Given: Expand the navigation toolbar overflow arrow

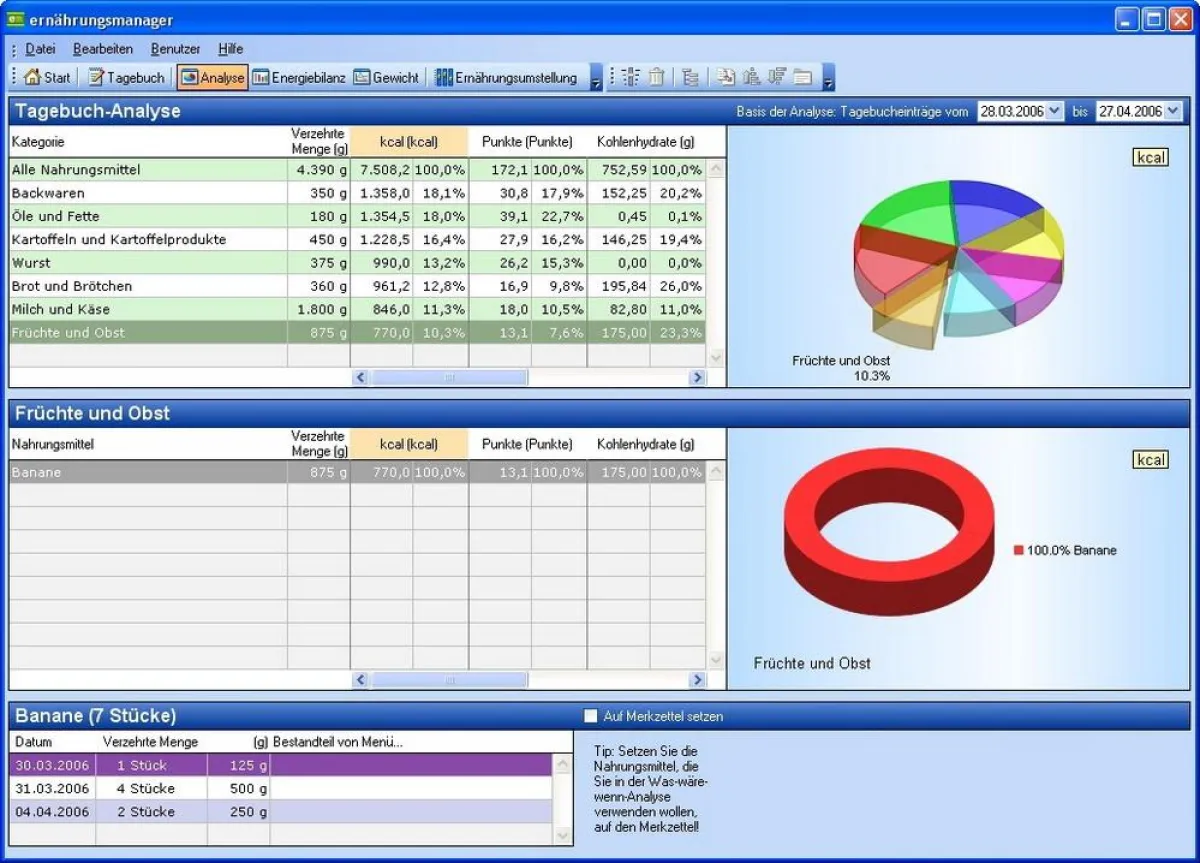Looking at the screenshot, I should [x=596, y=79].
